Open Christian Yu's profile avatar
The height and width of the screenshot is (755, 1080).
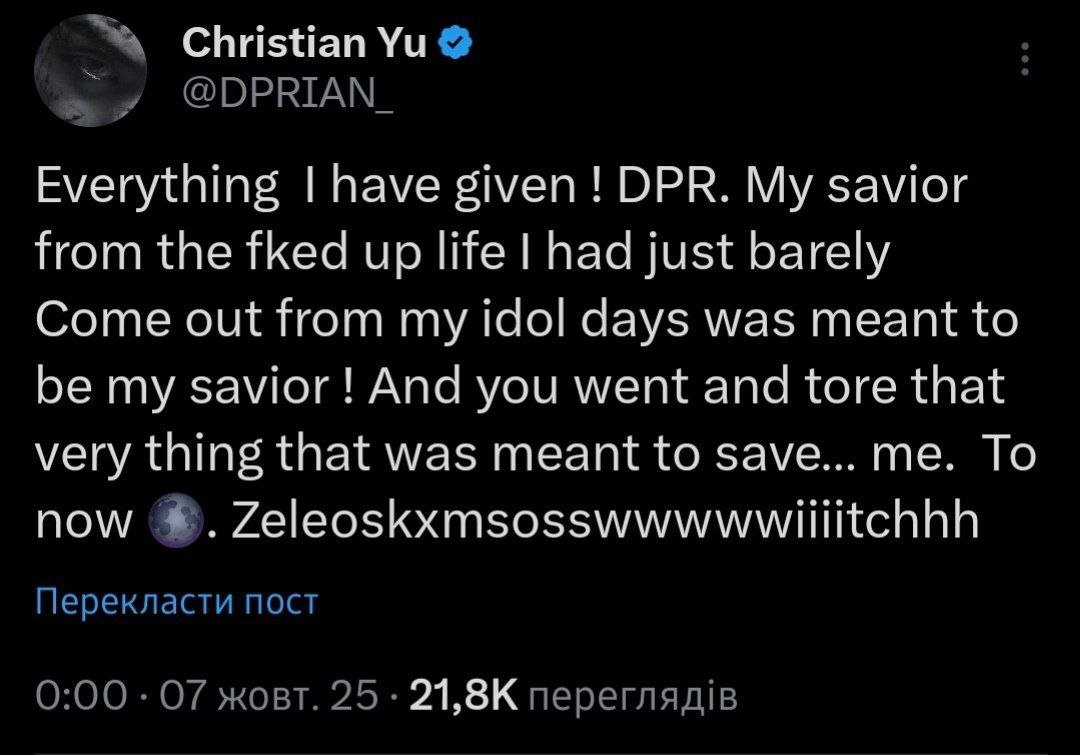click(91, 73)
